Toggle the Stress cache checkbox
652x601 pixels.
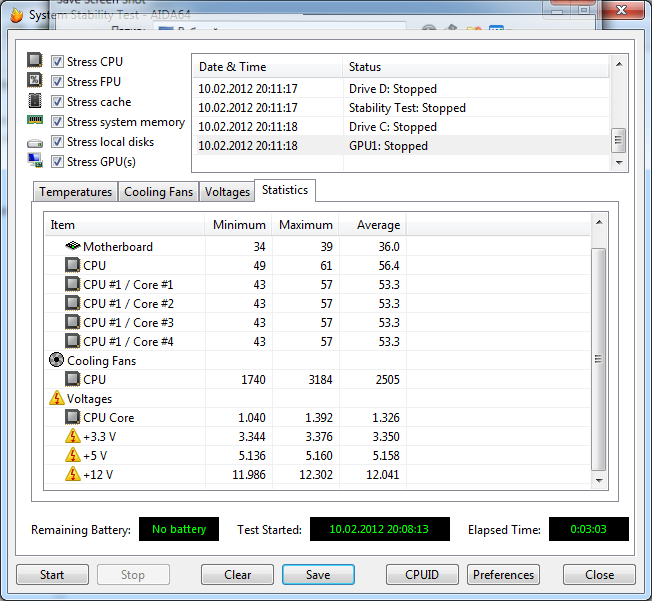(57, 101)
